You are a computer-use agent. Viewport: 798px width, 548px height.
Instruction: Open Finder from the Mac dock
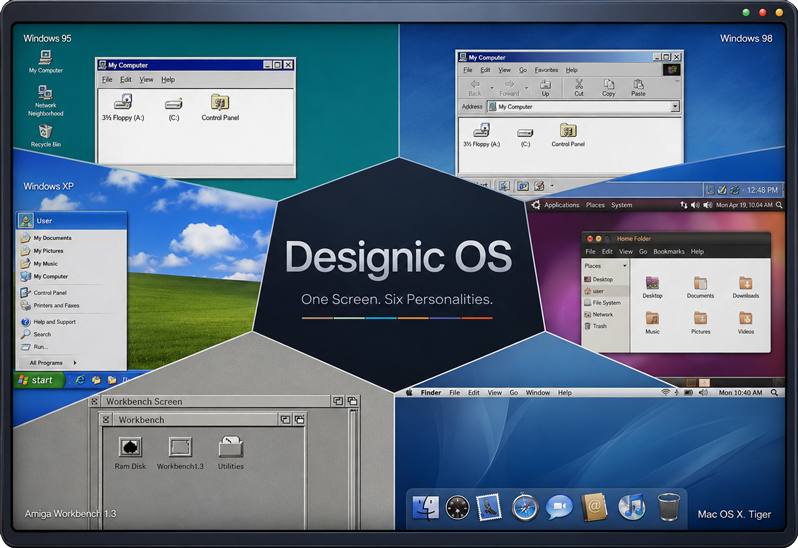click(x=425, y=507)
